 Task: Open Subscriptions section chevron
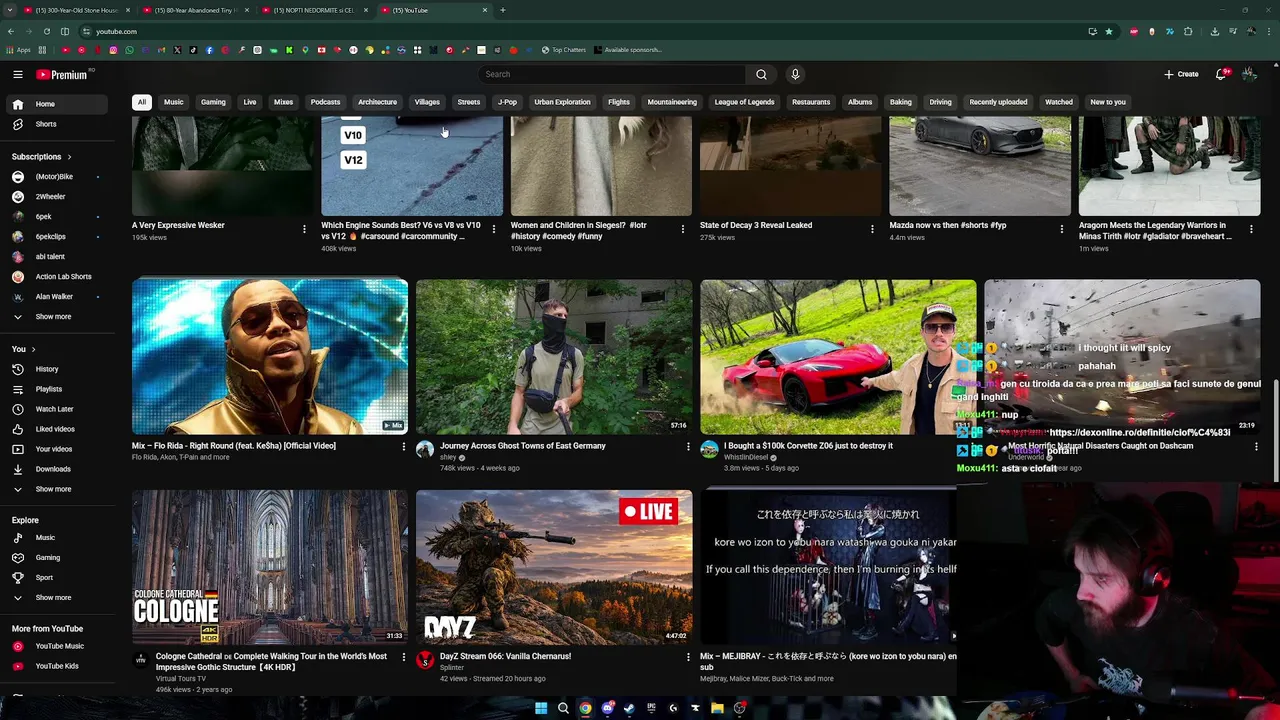69,157
